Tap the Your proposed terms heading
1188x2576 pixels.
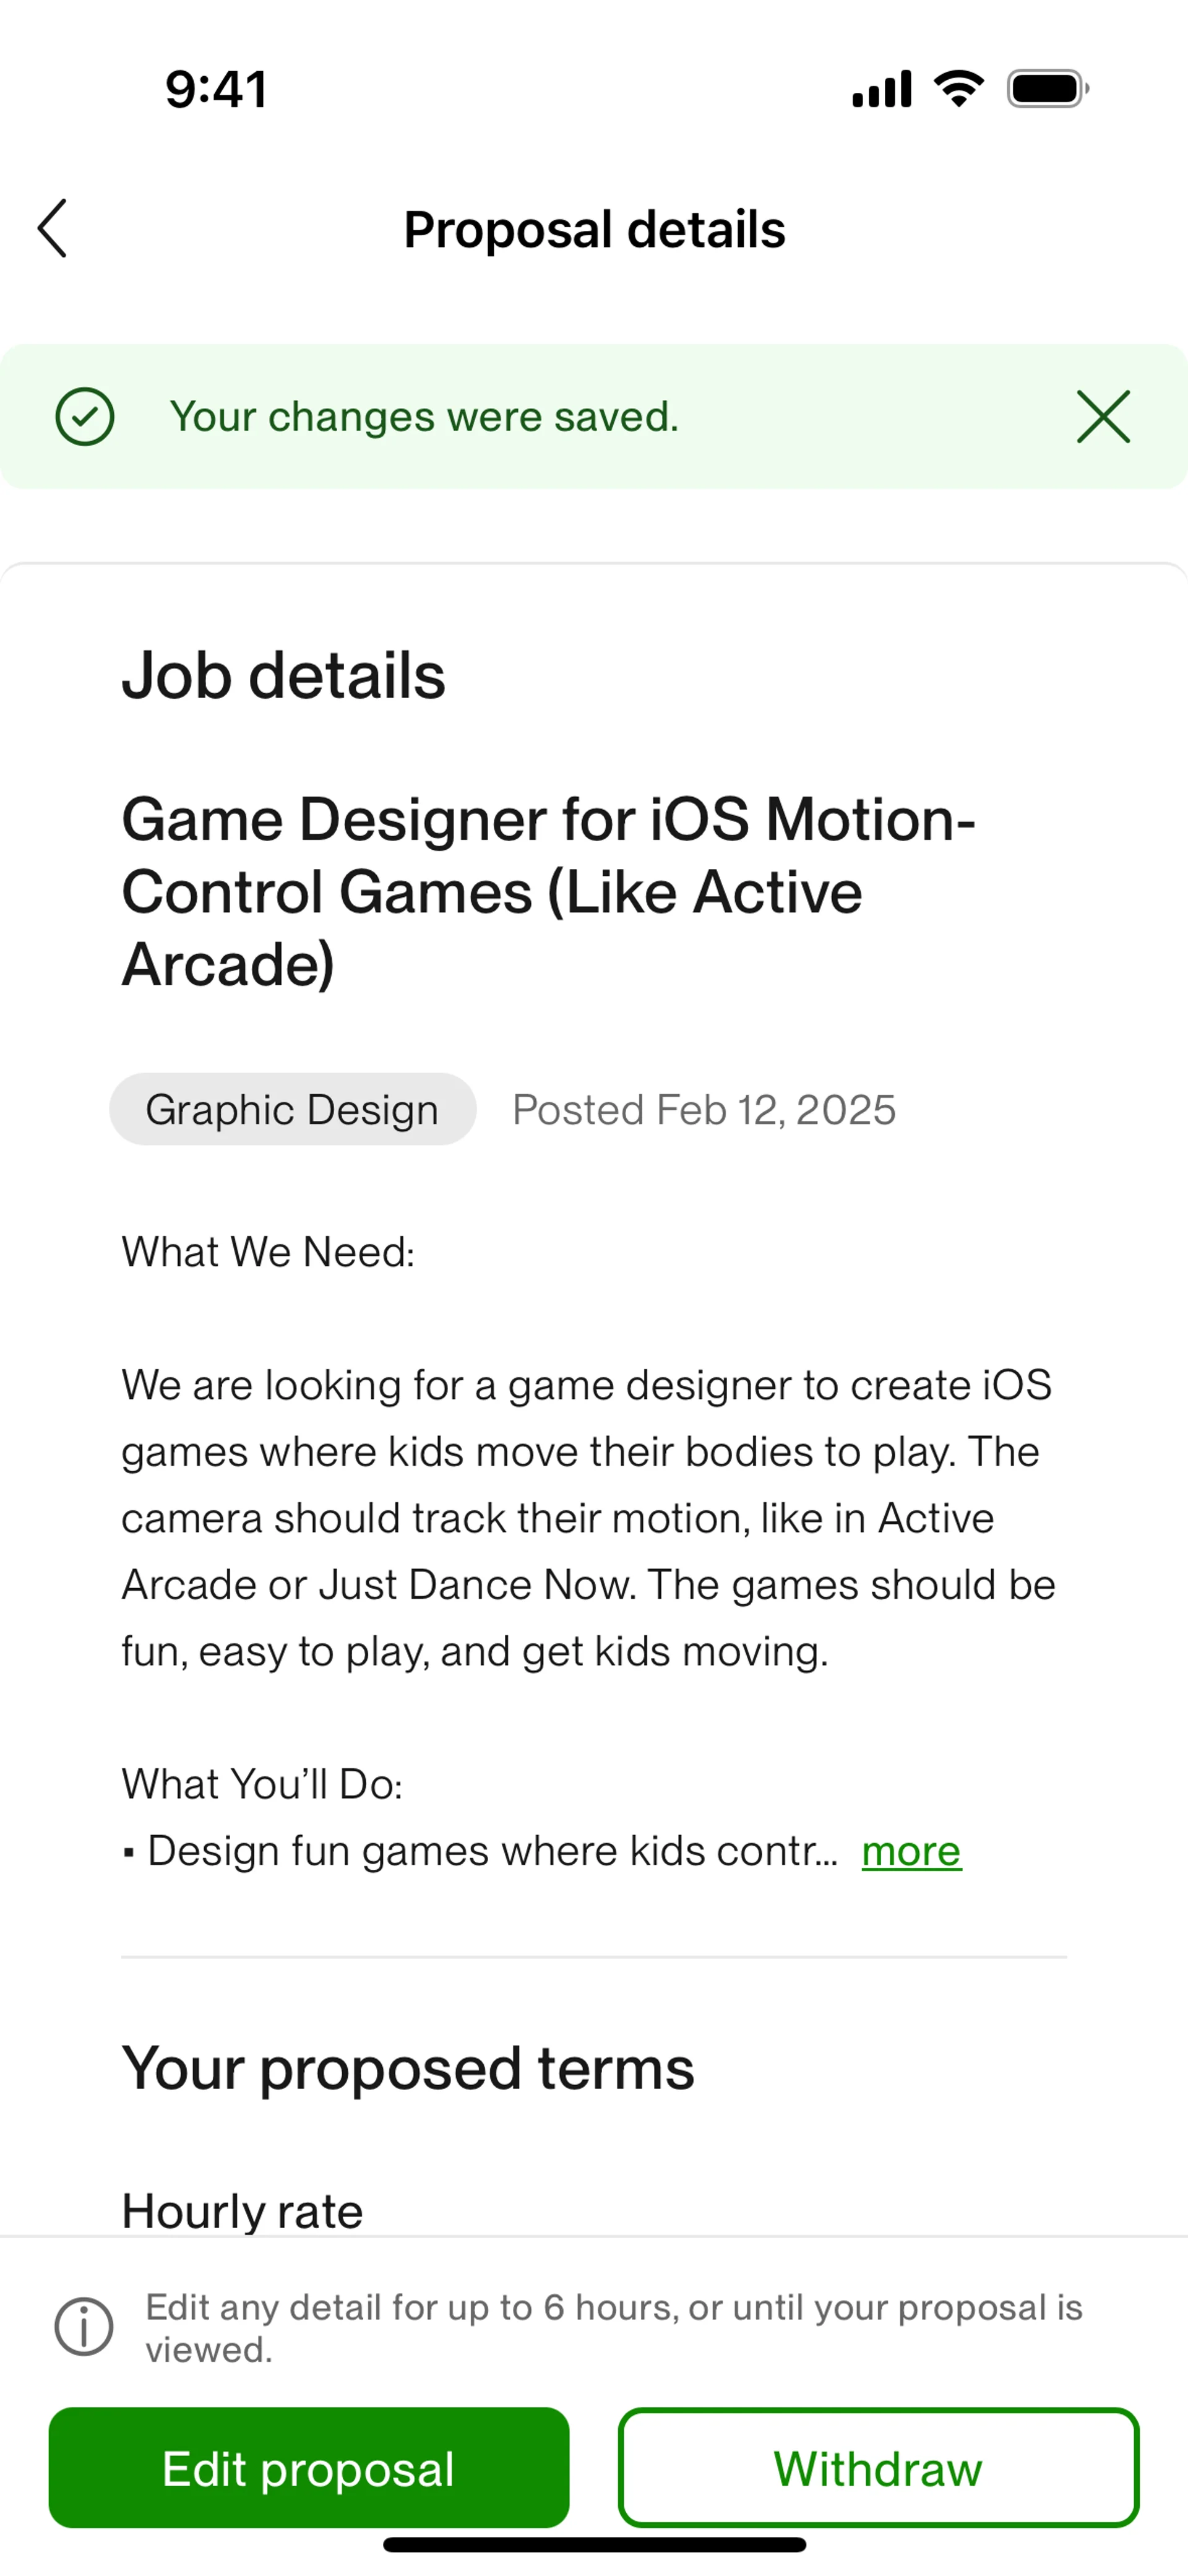[x=408, y=2068]
